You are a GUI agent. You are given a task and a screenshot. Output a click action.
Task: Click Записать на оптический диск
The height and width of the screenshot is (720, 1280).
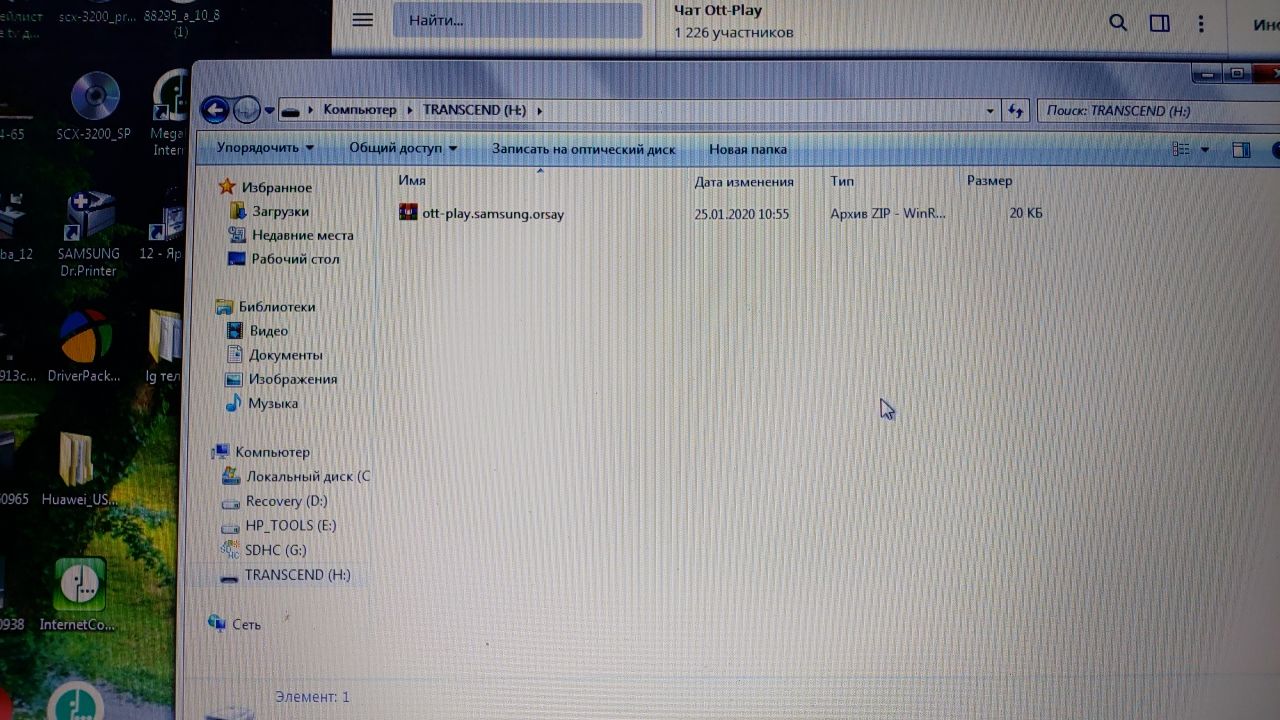coord(583,149)
